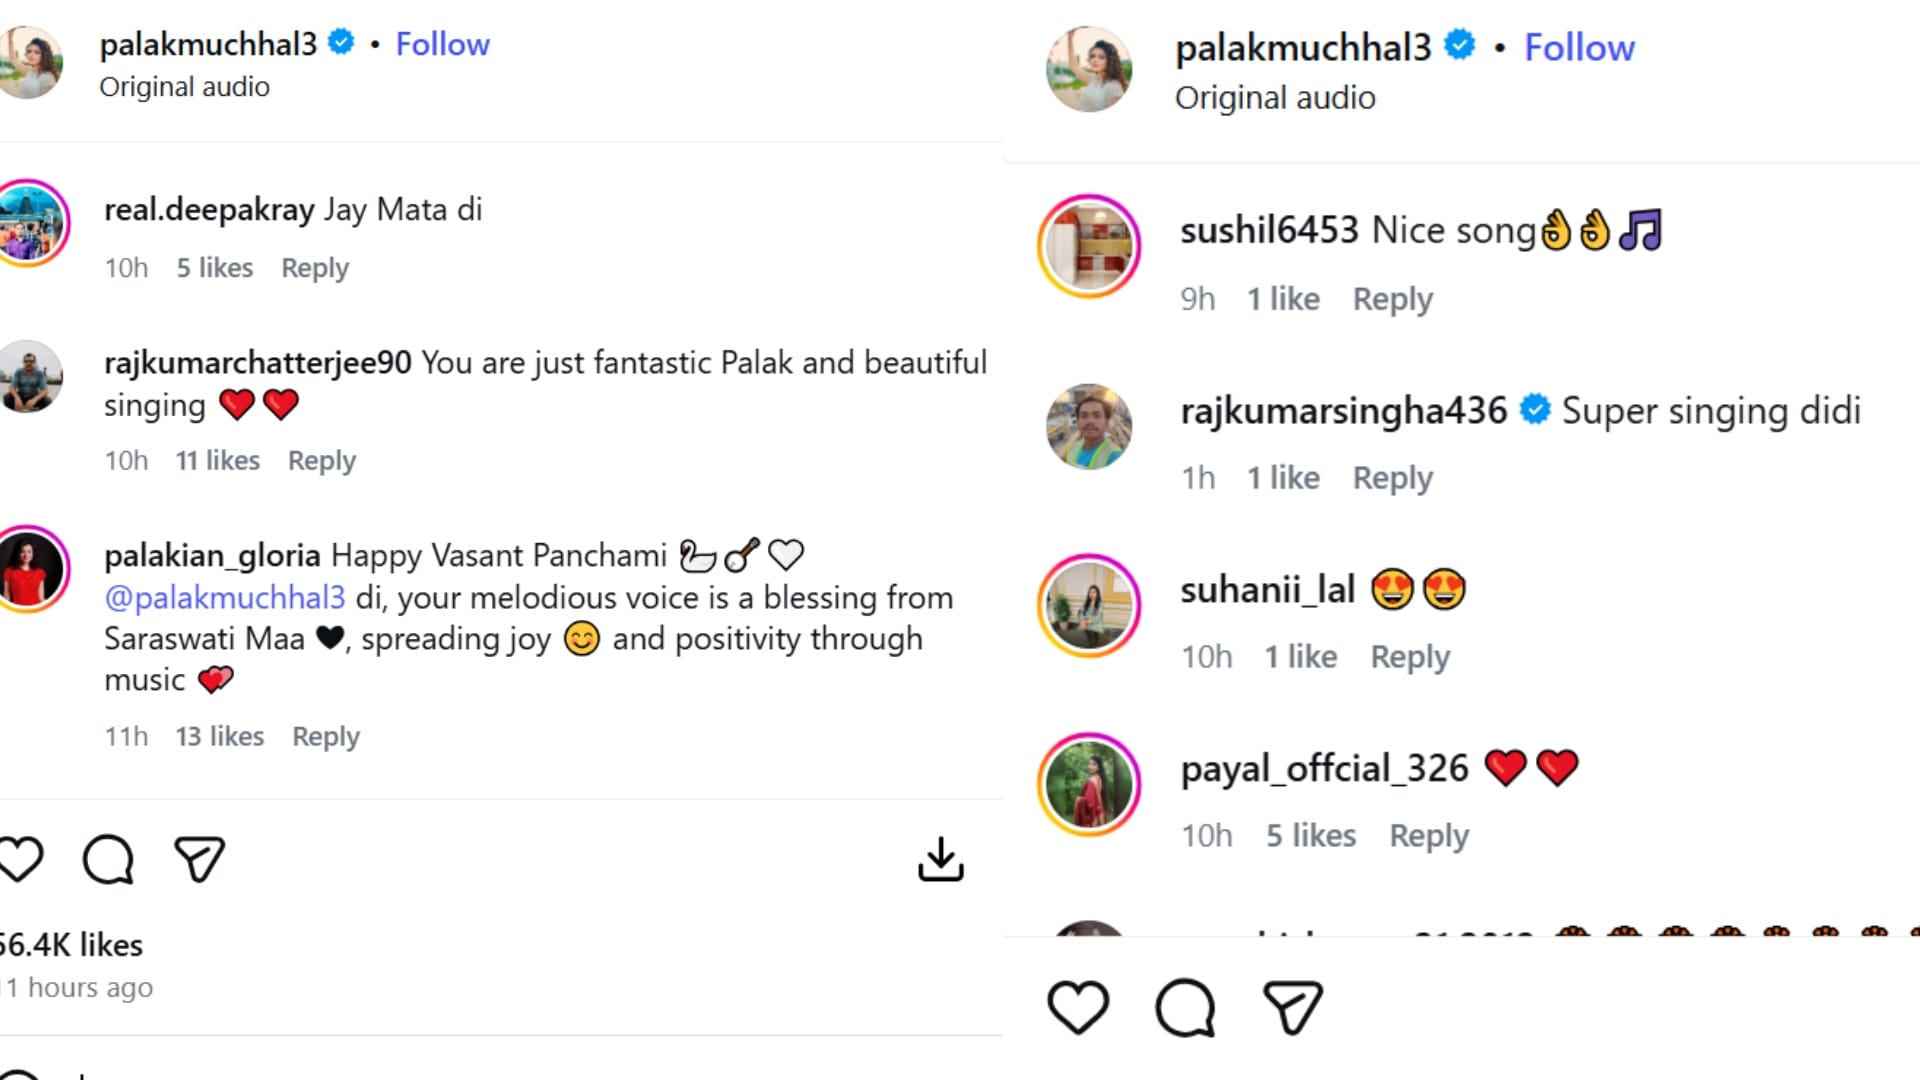Click the right panel share arrow icon
1920x1080 pixels.
coord(1292,1006)
